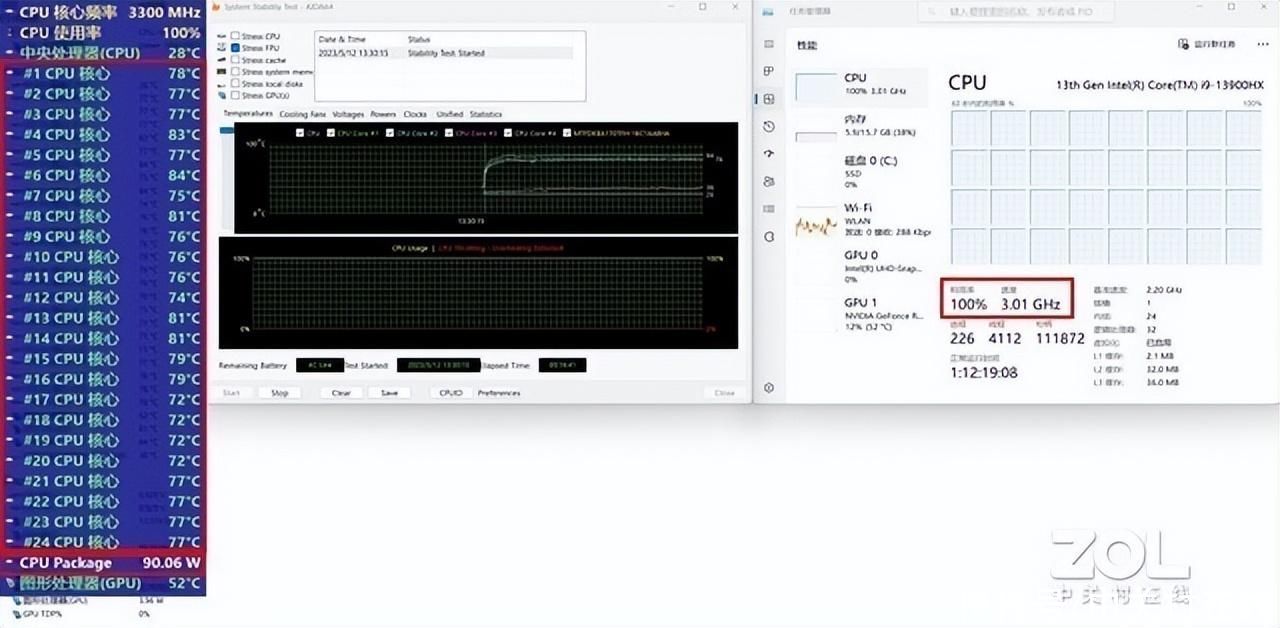Switch to the Cooling Fans tab

303,114
